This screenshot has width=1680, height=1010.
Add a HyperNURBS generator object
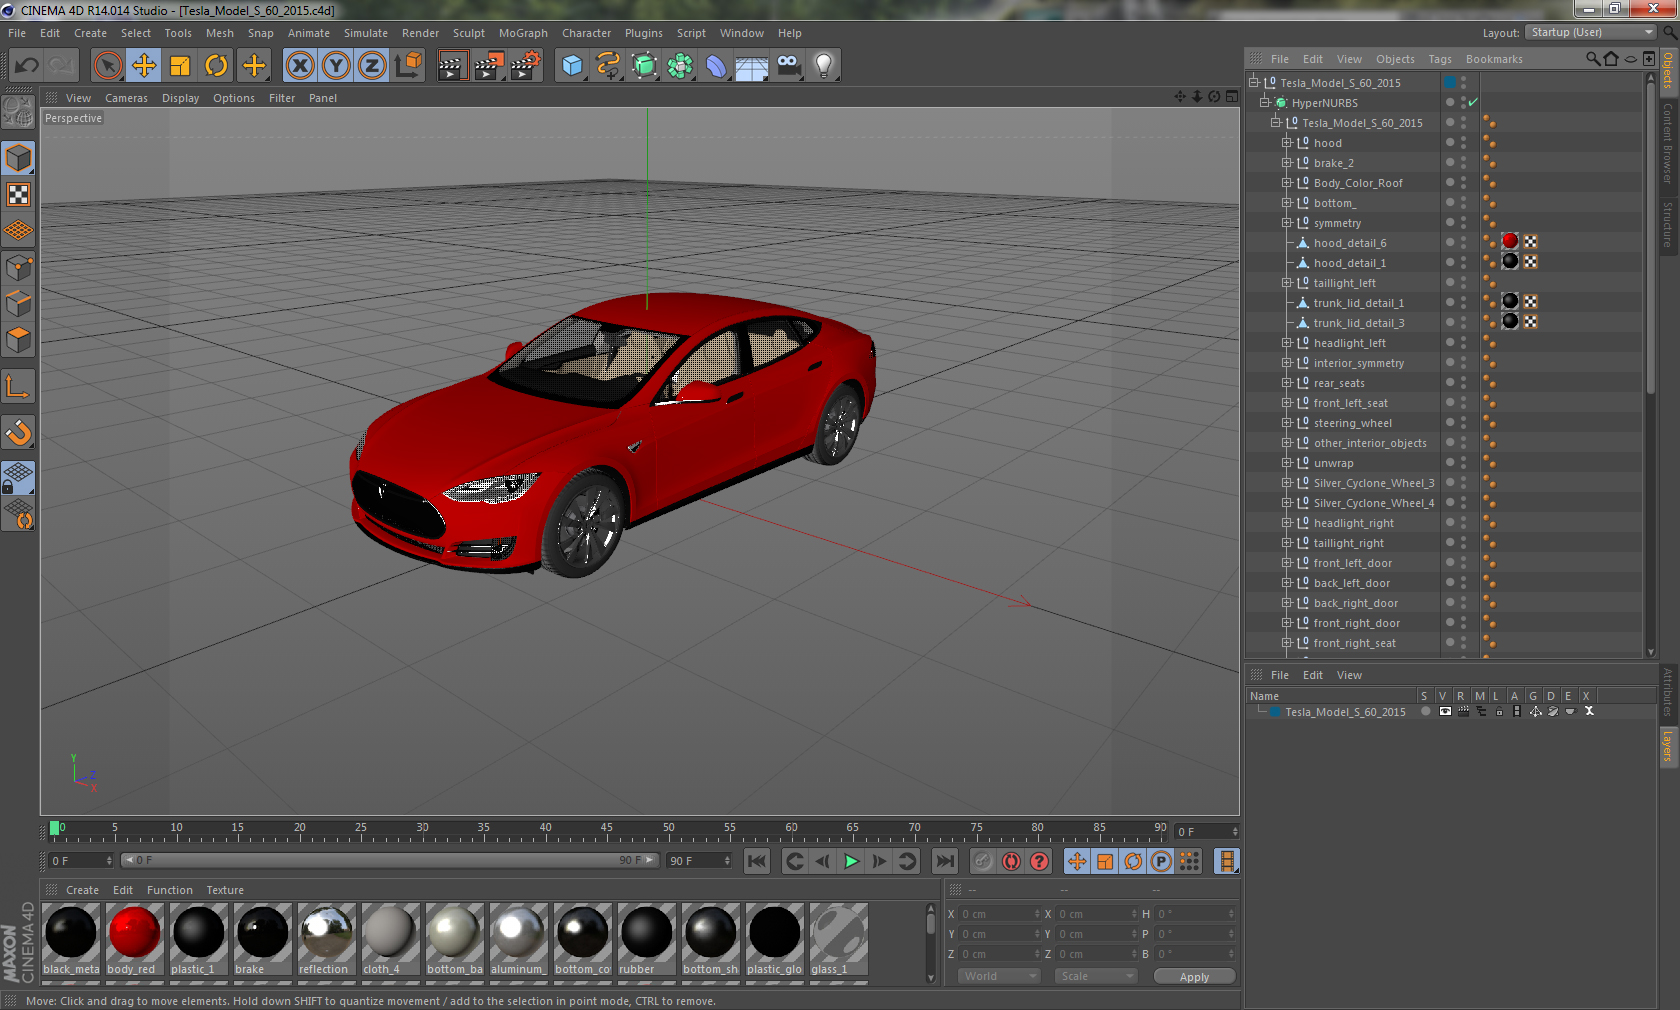point(644,66)
